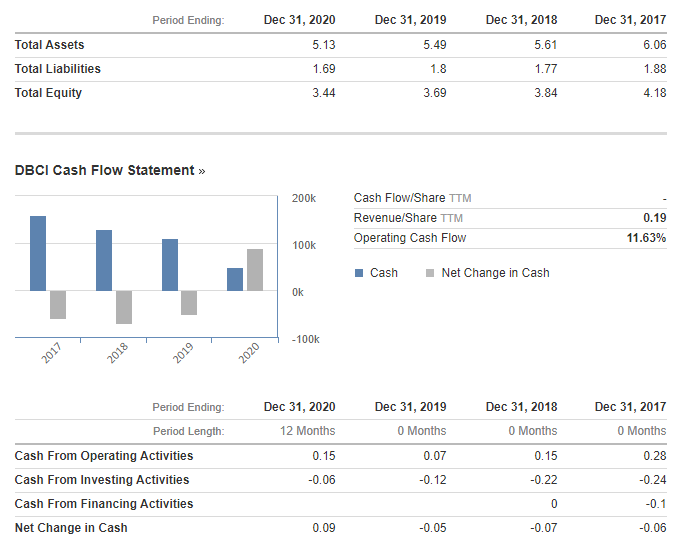Select the Cash From Operating Activities row label
The width and height of the screenshot is (683, 550).
pos(103,456)
